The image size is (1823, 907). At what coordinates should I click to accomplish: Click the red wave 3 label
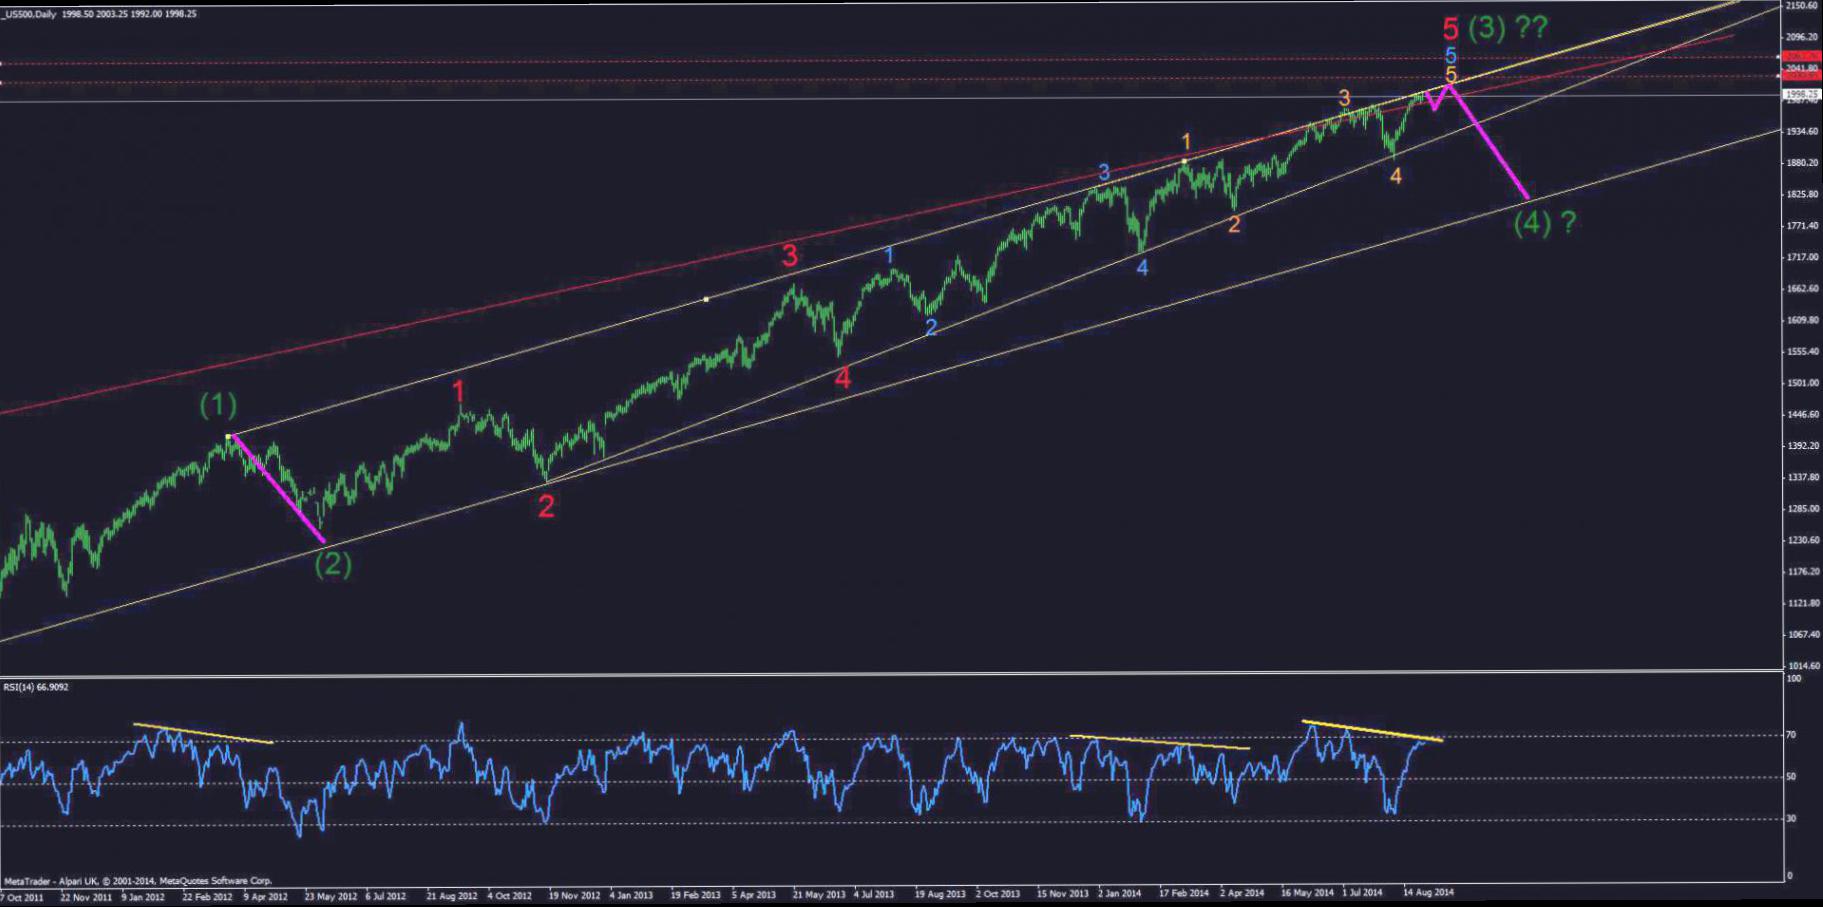tap(790, 255)
